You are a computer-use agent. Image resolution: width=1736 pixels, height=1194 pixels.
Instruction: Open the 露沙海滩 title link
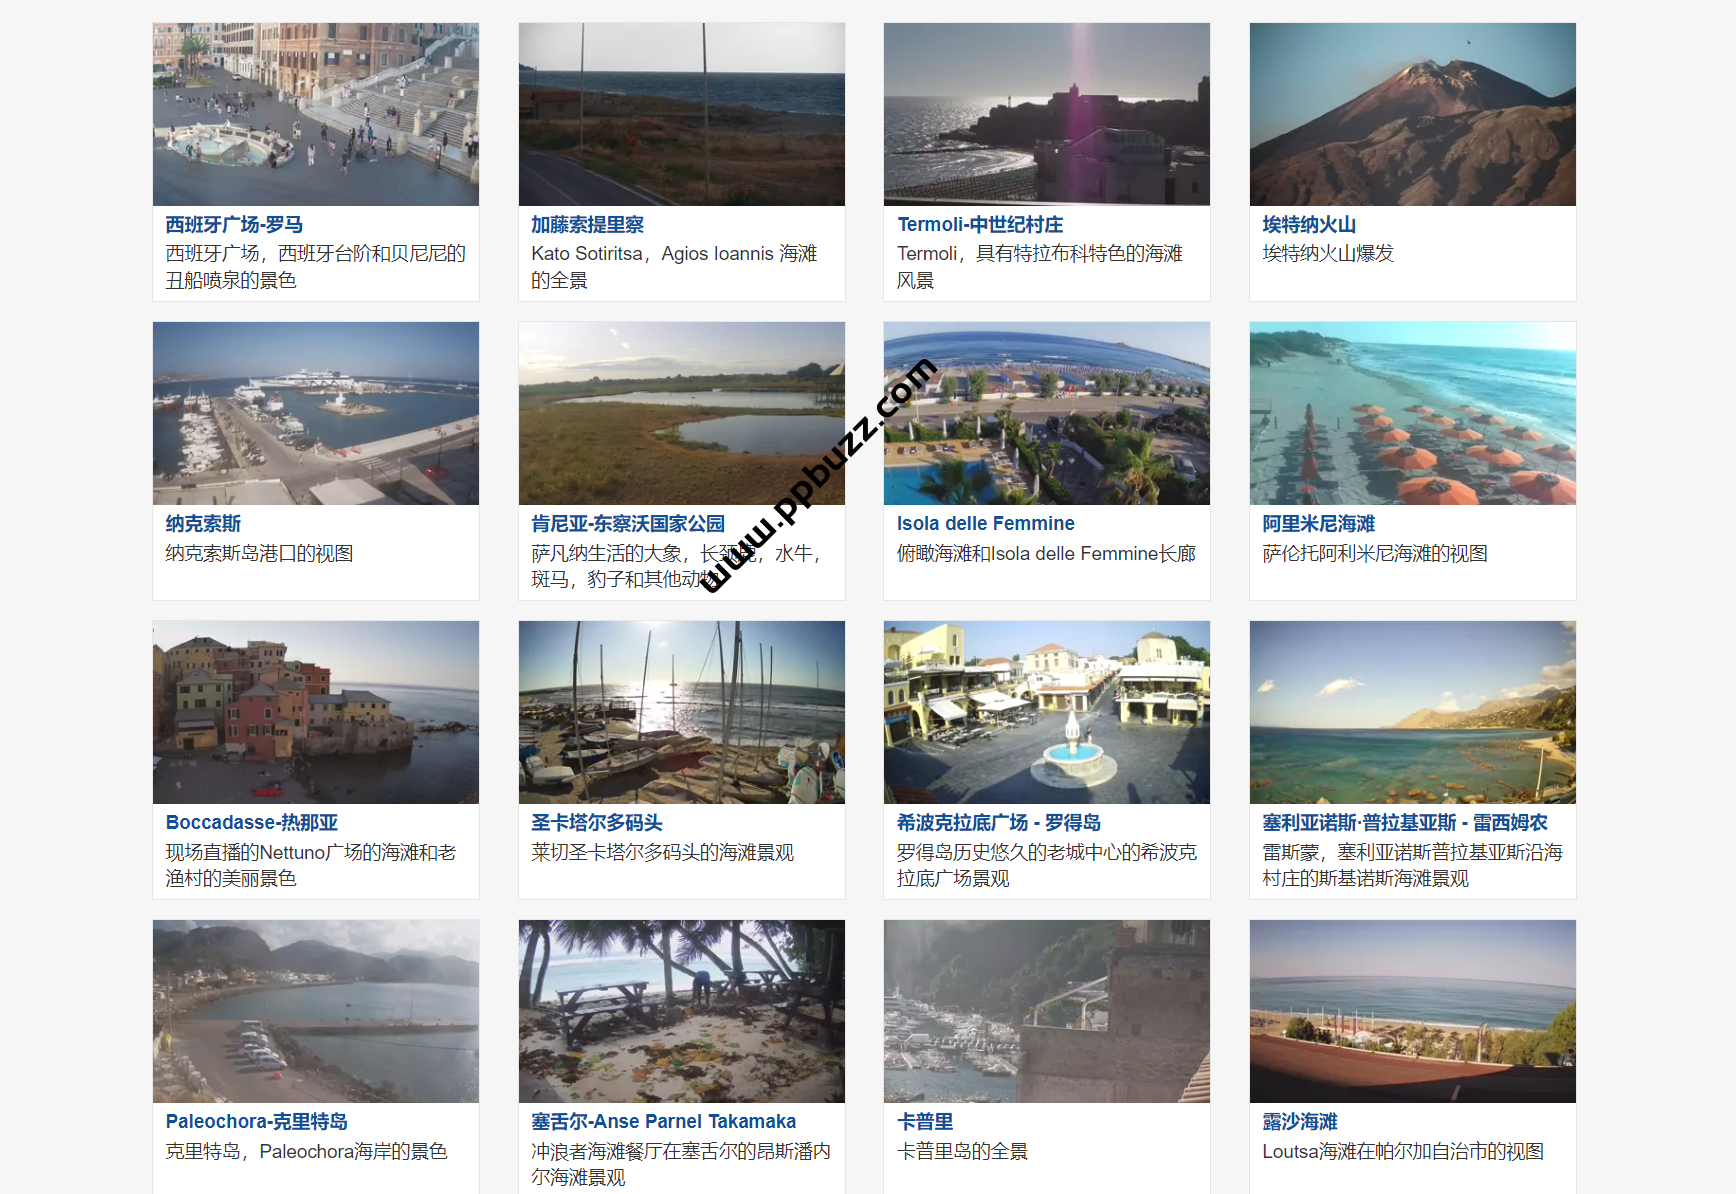coord(1299,1122)
